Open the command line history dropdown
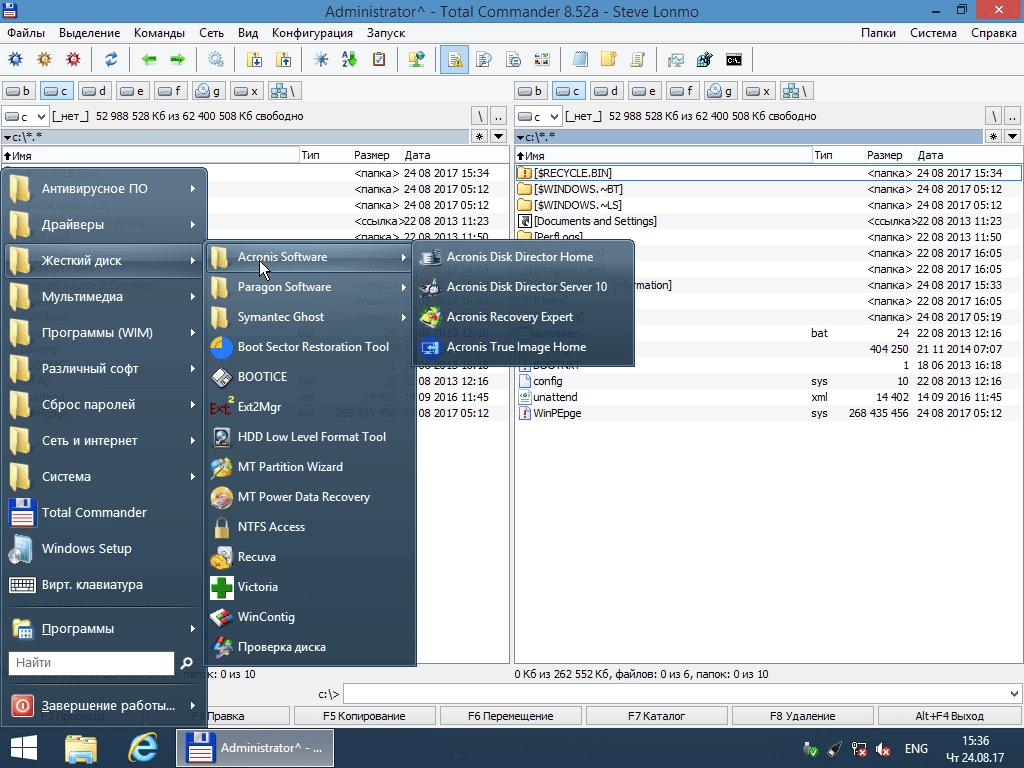Viewport: 1024px width, 768px height. 1014,694
